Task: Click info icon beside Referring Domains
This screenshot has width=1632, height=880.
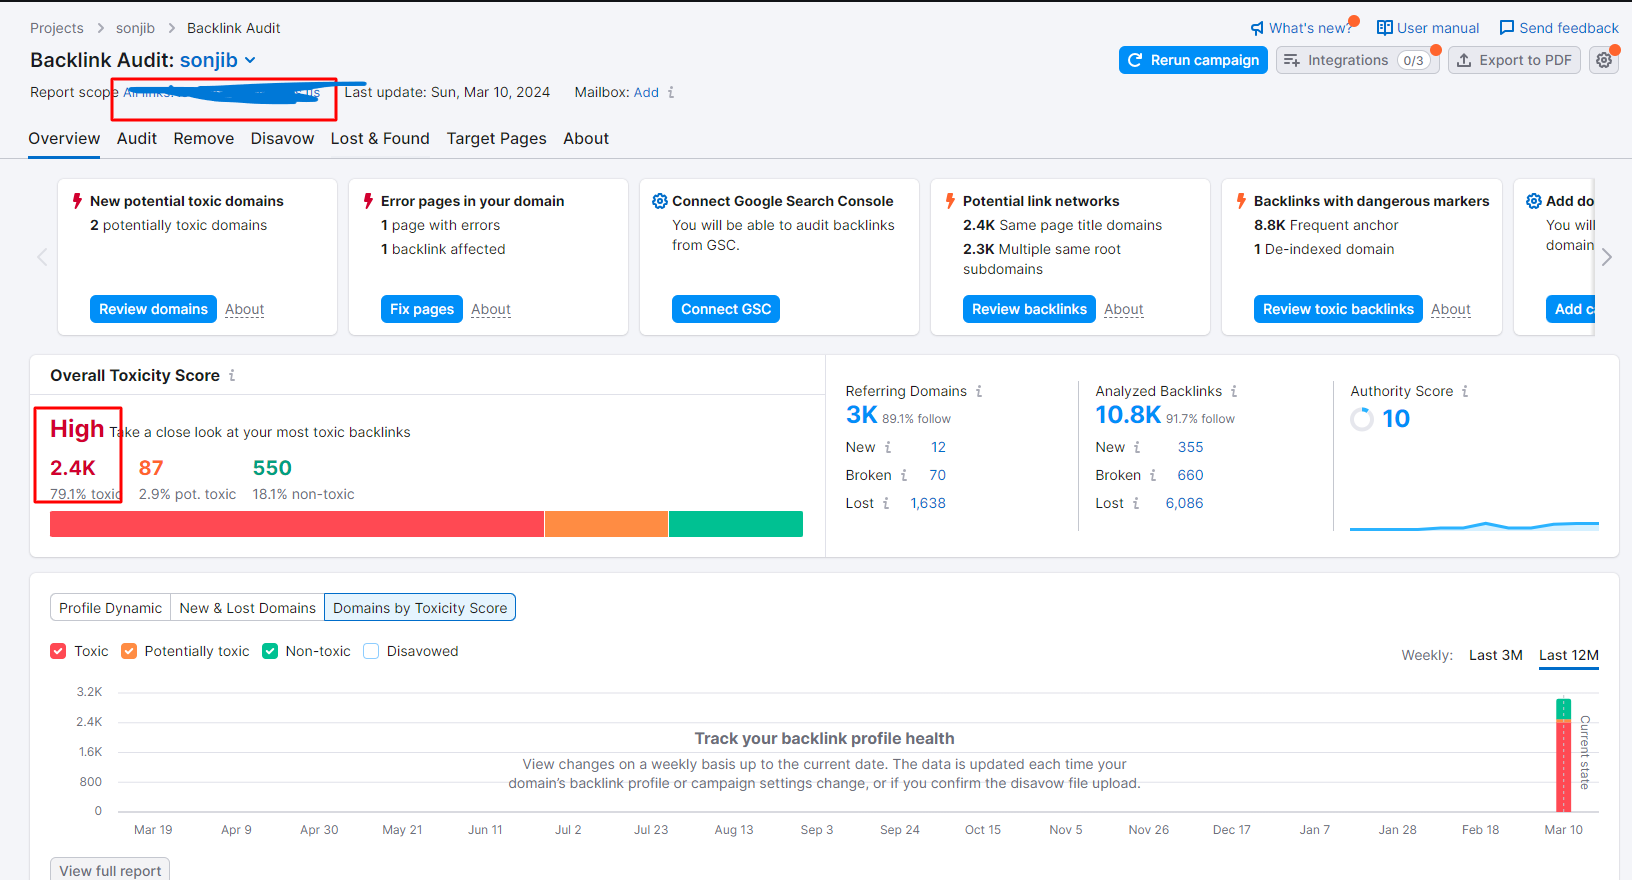Action: (x=979, y=391)
